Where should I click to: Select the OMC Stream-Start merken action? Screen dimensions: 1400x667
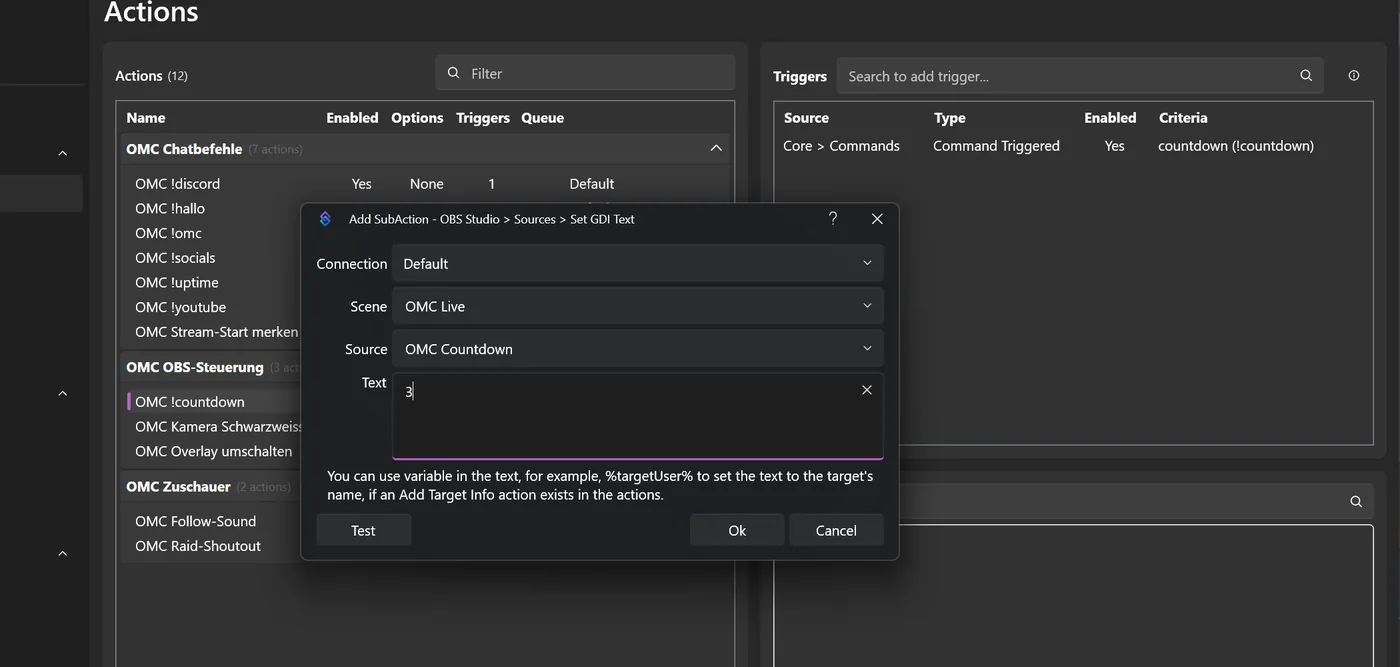click(x=217, y=332)
